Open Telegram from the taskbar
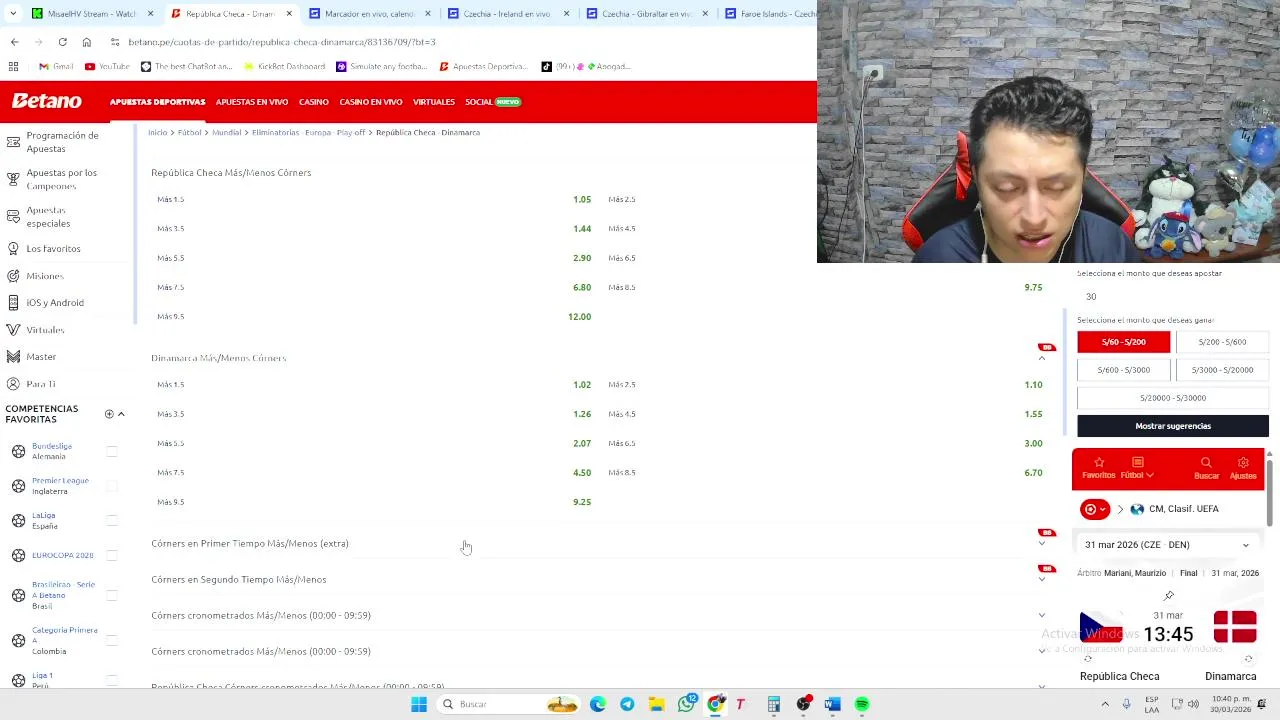1280x720 pixels. click(x=627, y=704)
